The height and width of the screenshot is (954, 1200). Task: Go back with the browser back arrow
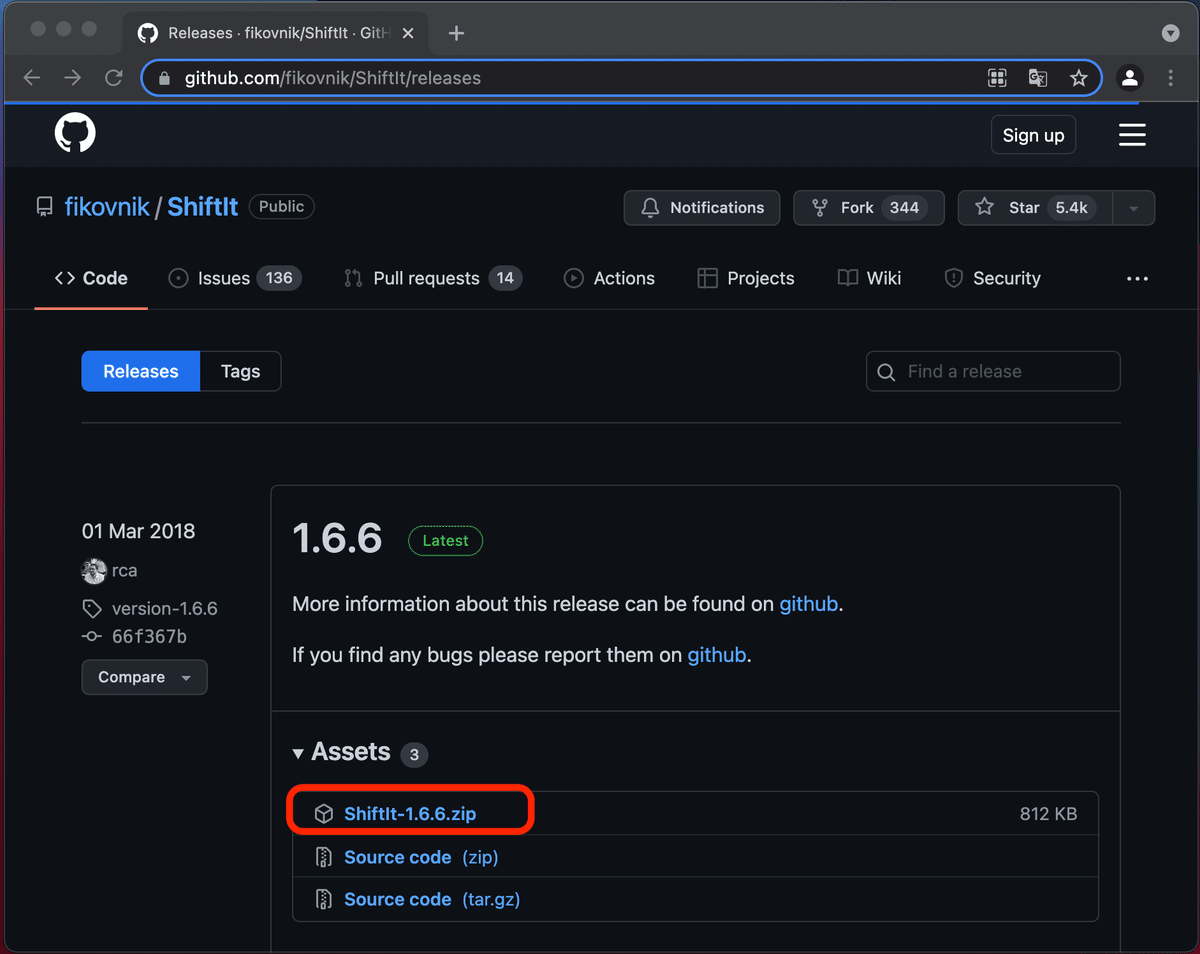pyautogui.click(x=32, y=78)
